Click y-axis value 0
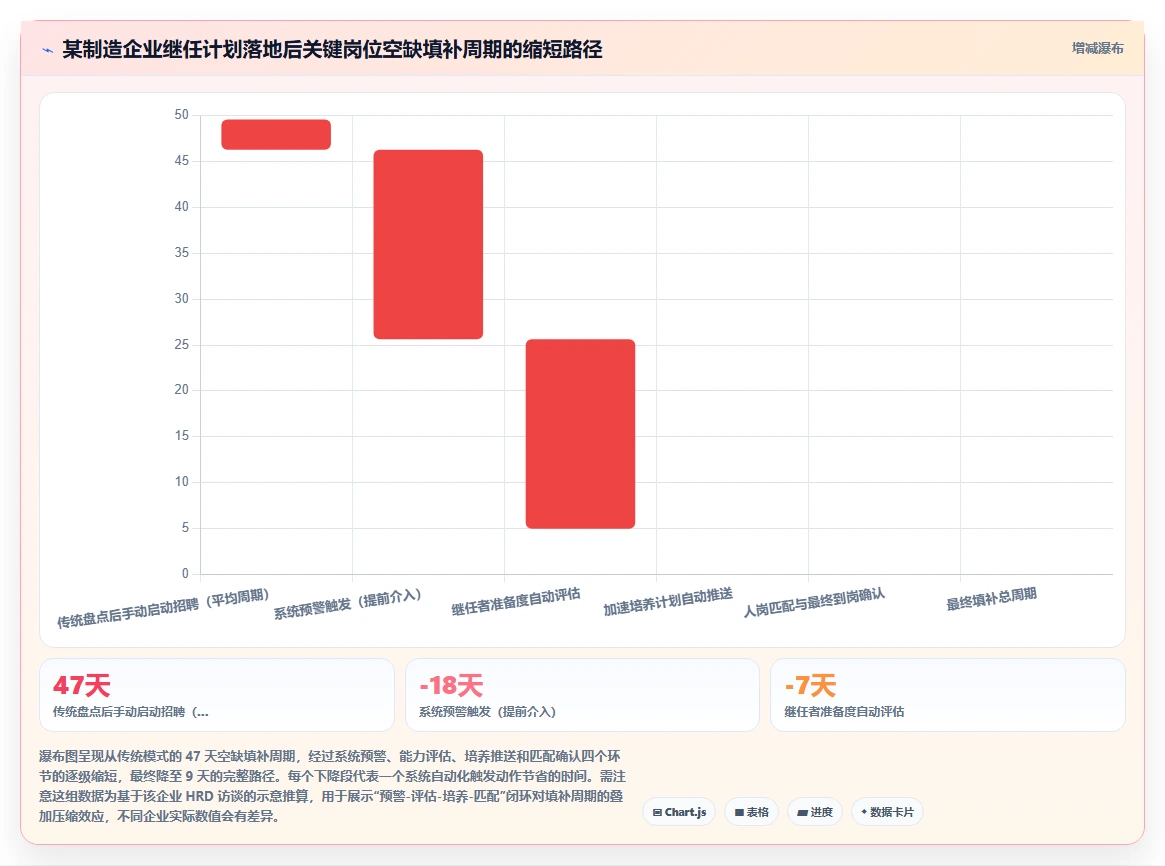The height and width of the screenshot is (866, 1165). [185, 573]
